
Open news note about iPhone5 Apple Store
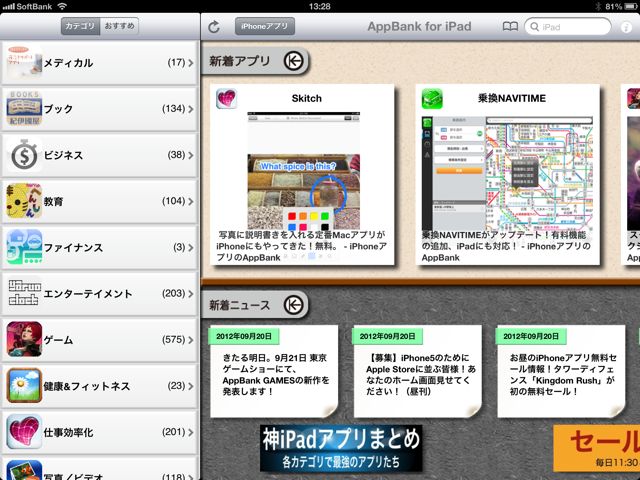click(418, 371)
